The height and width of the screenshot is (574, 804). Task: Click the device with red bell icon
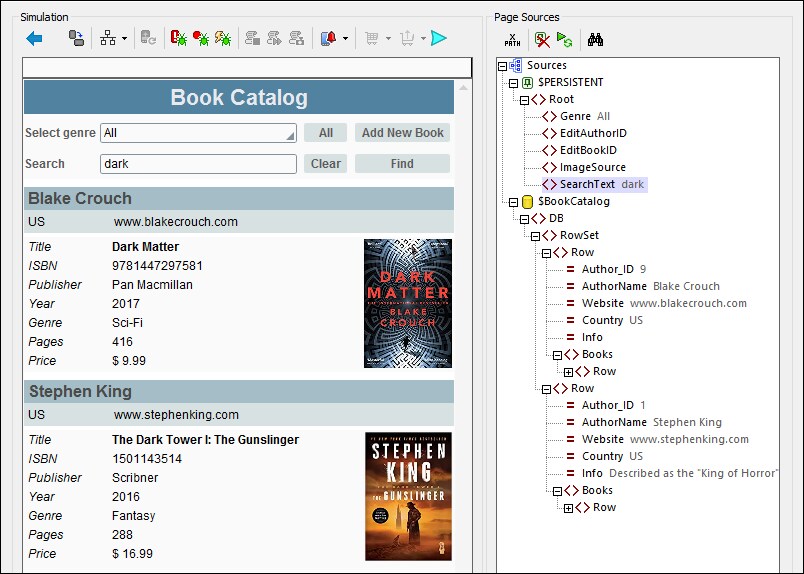coord(329,39)
